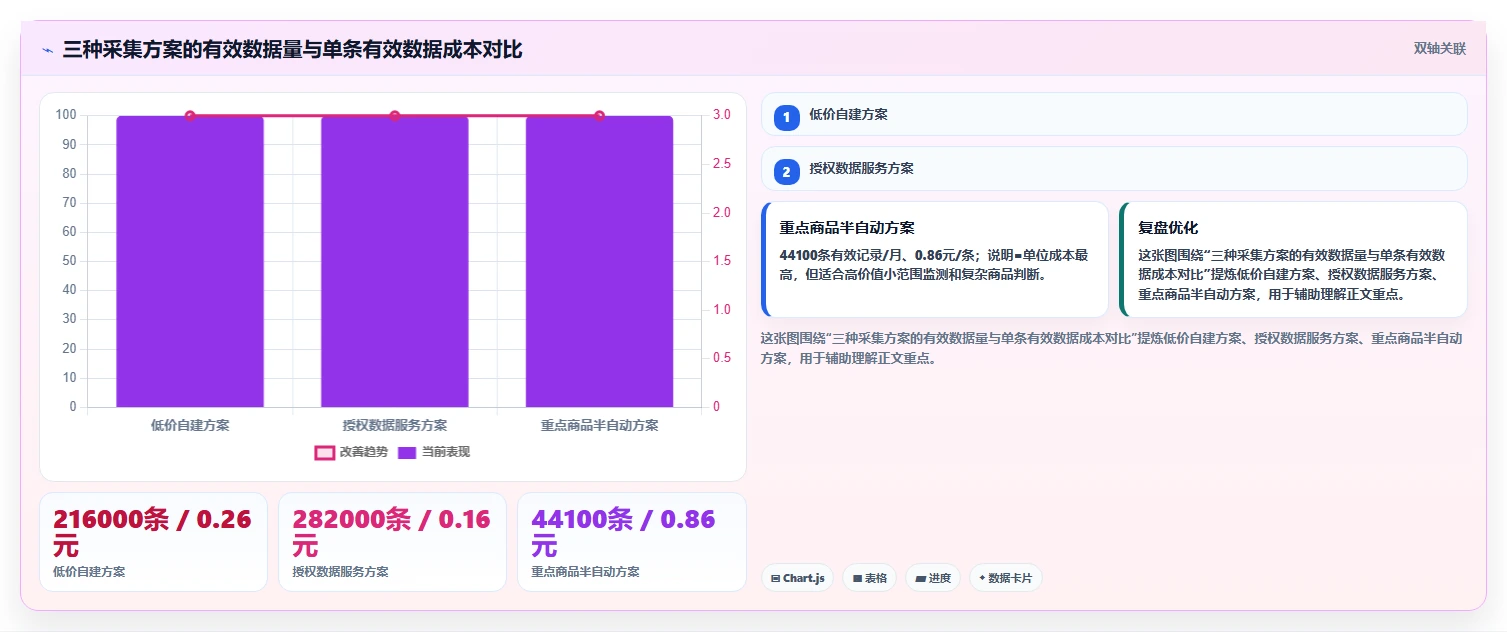
Task: Click the summary paragraph below the cards
Action: click(1112, 348)
